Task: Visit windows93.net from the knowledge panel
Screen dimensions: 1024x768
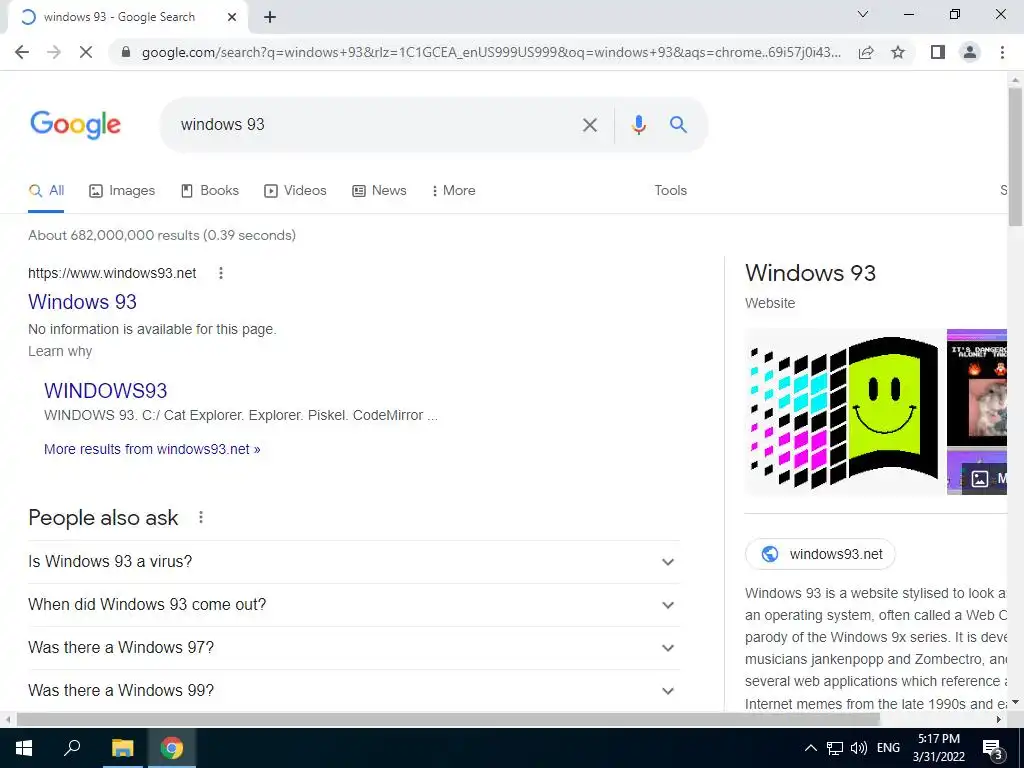Action: click(820, 554)
